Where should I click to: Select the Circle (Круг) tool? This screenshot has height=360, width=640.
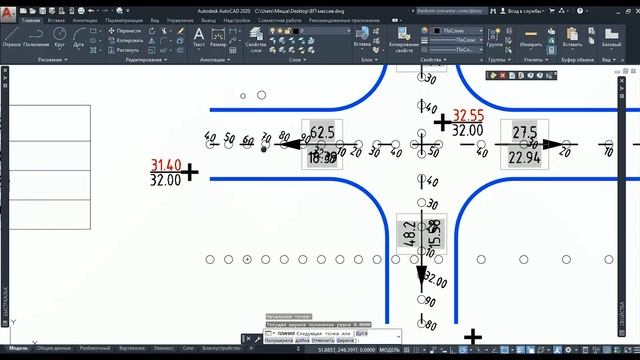(60, 37)
